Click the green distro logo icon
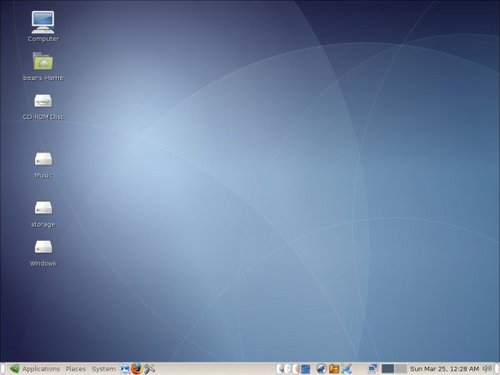The image size is (500, 375). click(15, 369)
